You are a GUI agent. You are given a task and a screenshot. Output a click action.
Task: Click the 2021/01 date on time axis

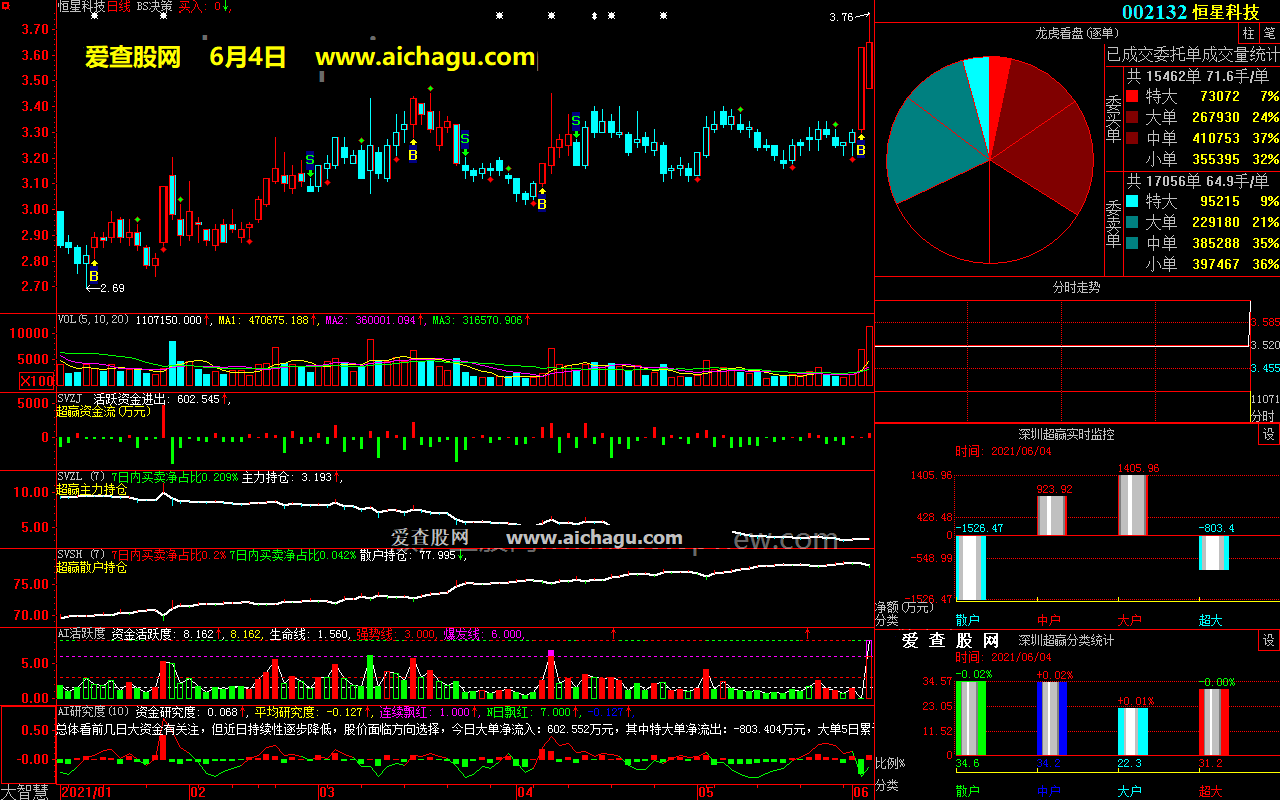tap(85, 792)
